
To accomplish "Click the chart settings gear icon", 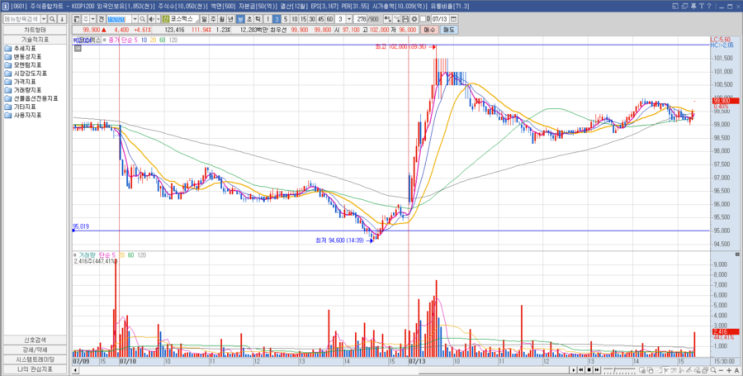I will point(414,19).
